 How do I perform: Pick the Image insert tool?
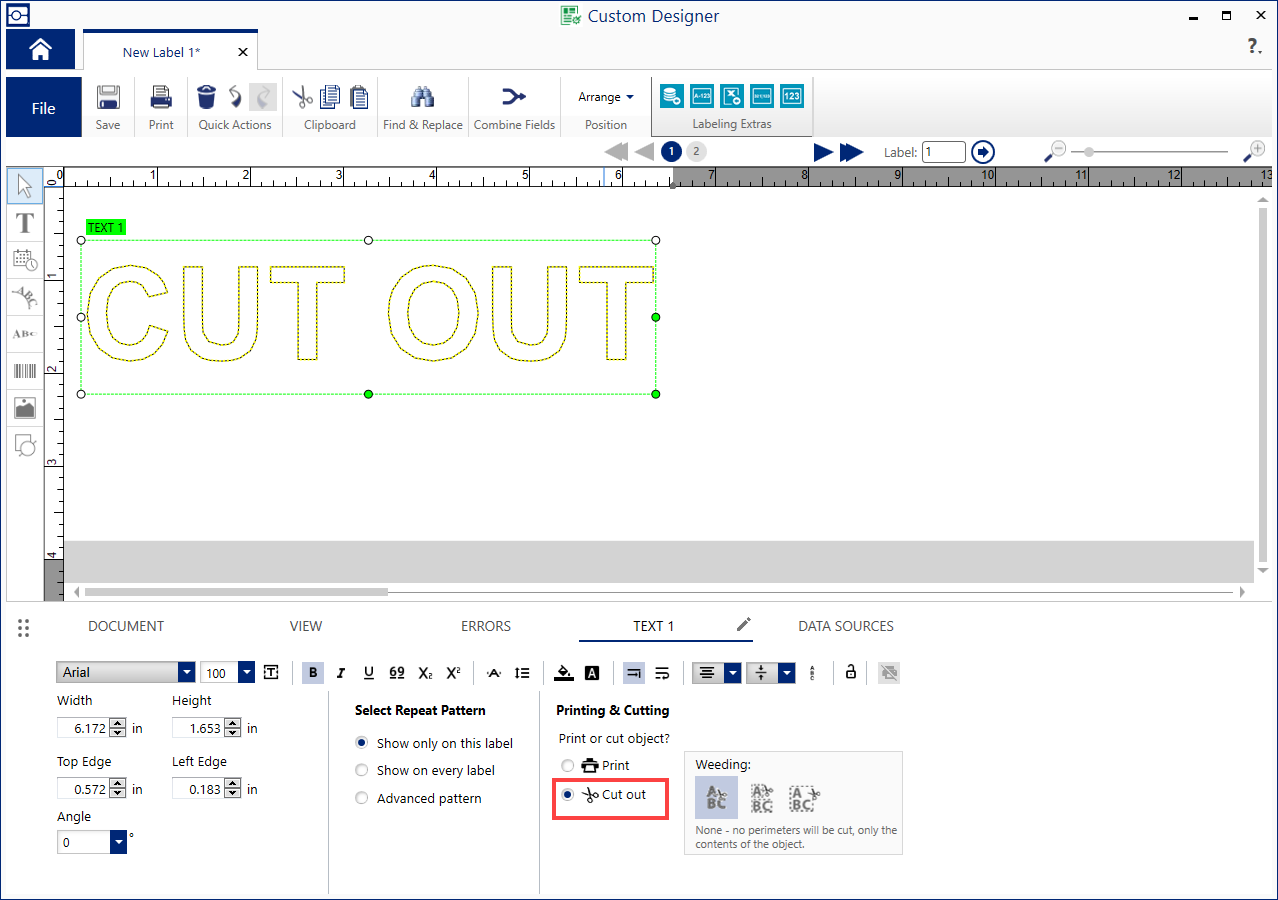(25, 408)
